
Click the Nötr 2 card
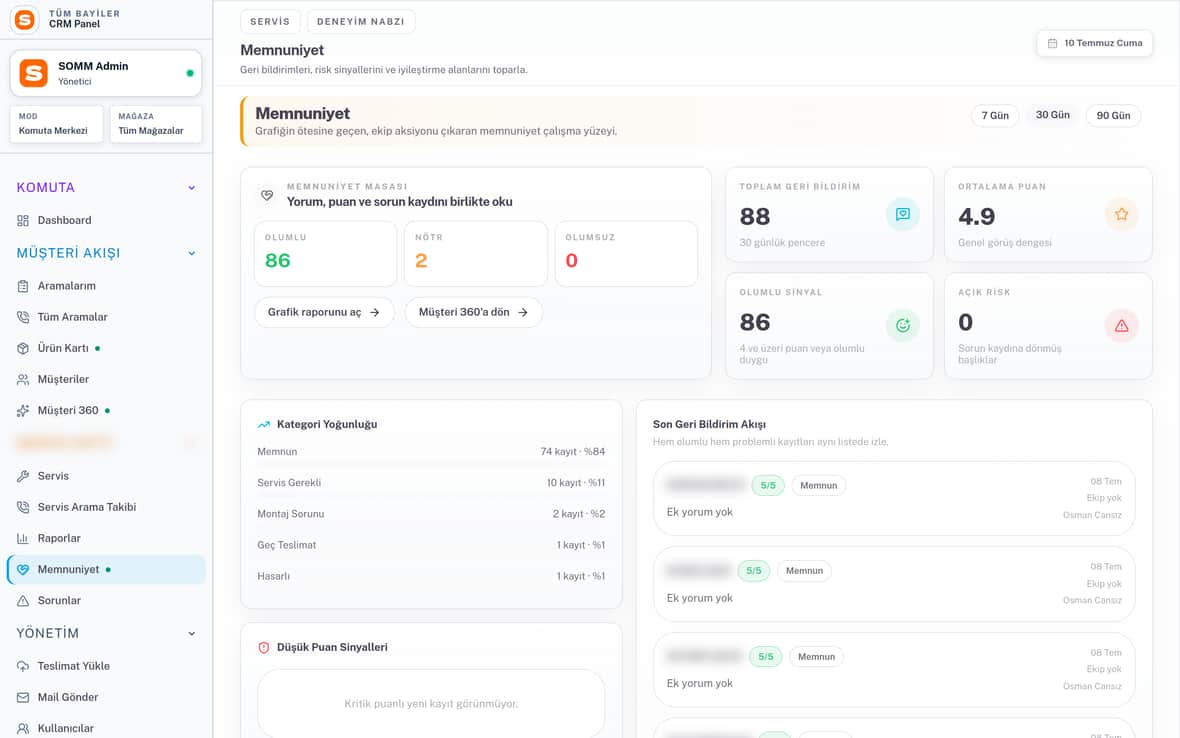(x=476, y=254)
